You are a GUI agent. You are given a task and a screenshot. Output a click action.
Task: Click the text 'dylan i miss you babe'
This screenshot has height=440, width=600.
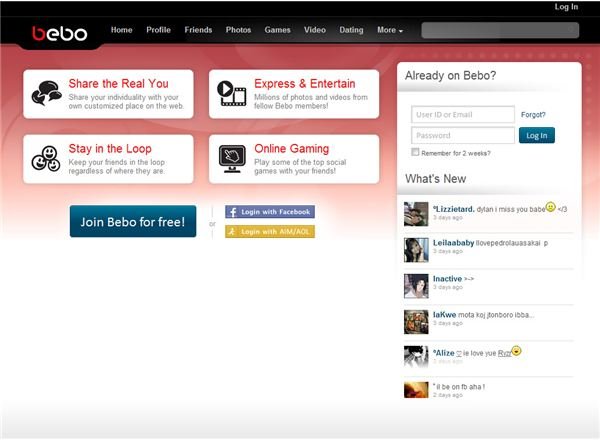pos(511,209)
